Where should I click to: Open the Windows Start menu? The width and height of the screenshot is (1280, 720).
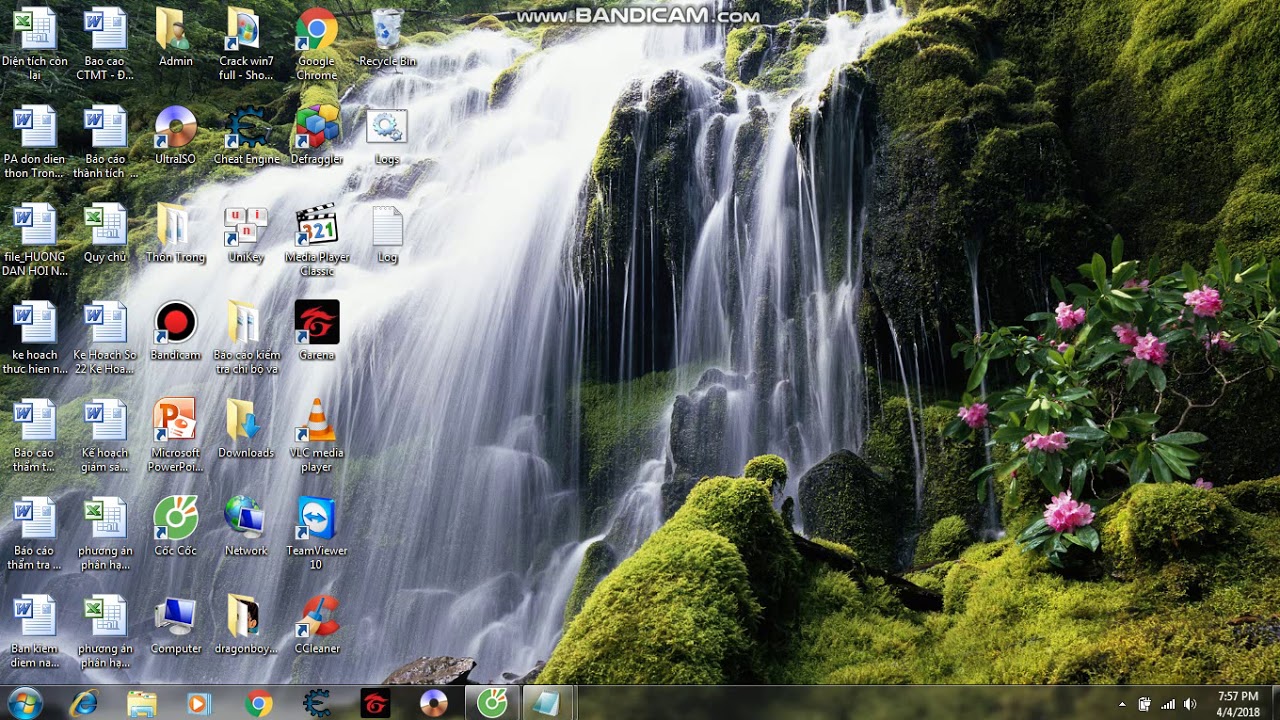(24, 703)
